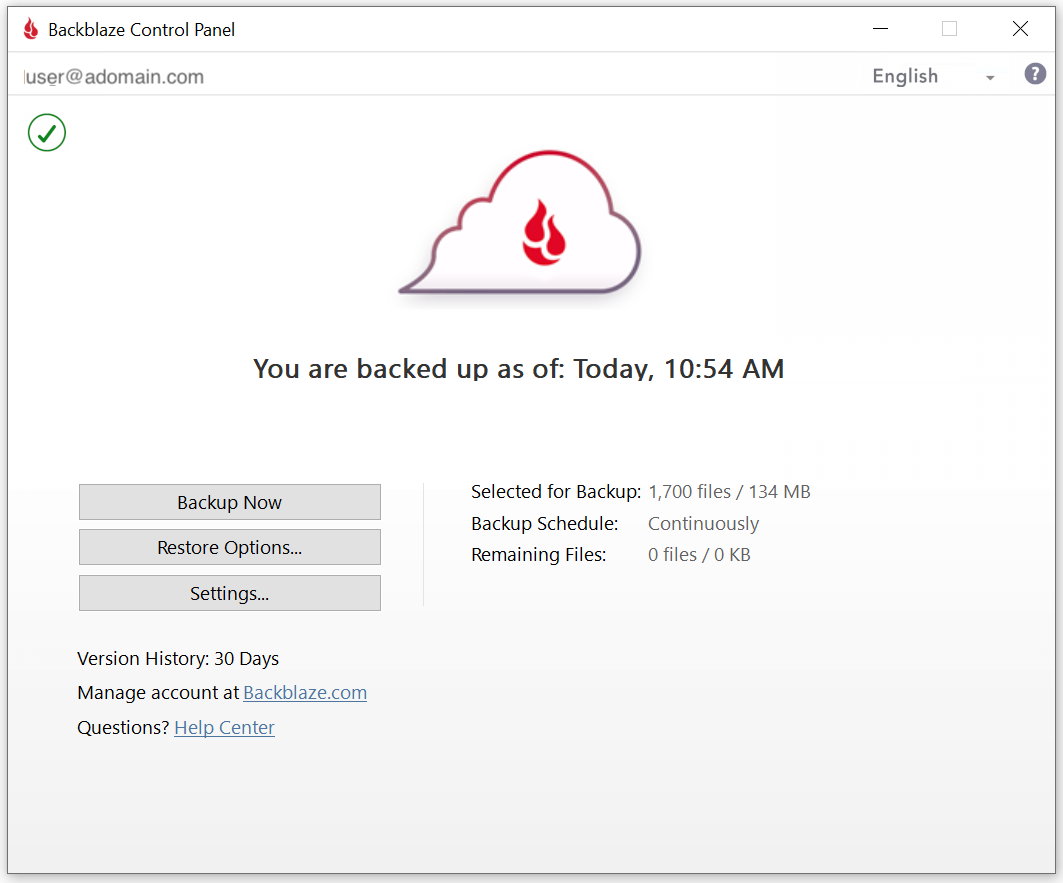Close the Backblaze Control Panel window

click(1020, 28)
